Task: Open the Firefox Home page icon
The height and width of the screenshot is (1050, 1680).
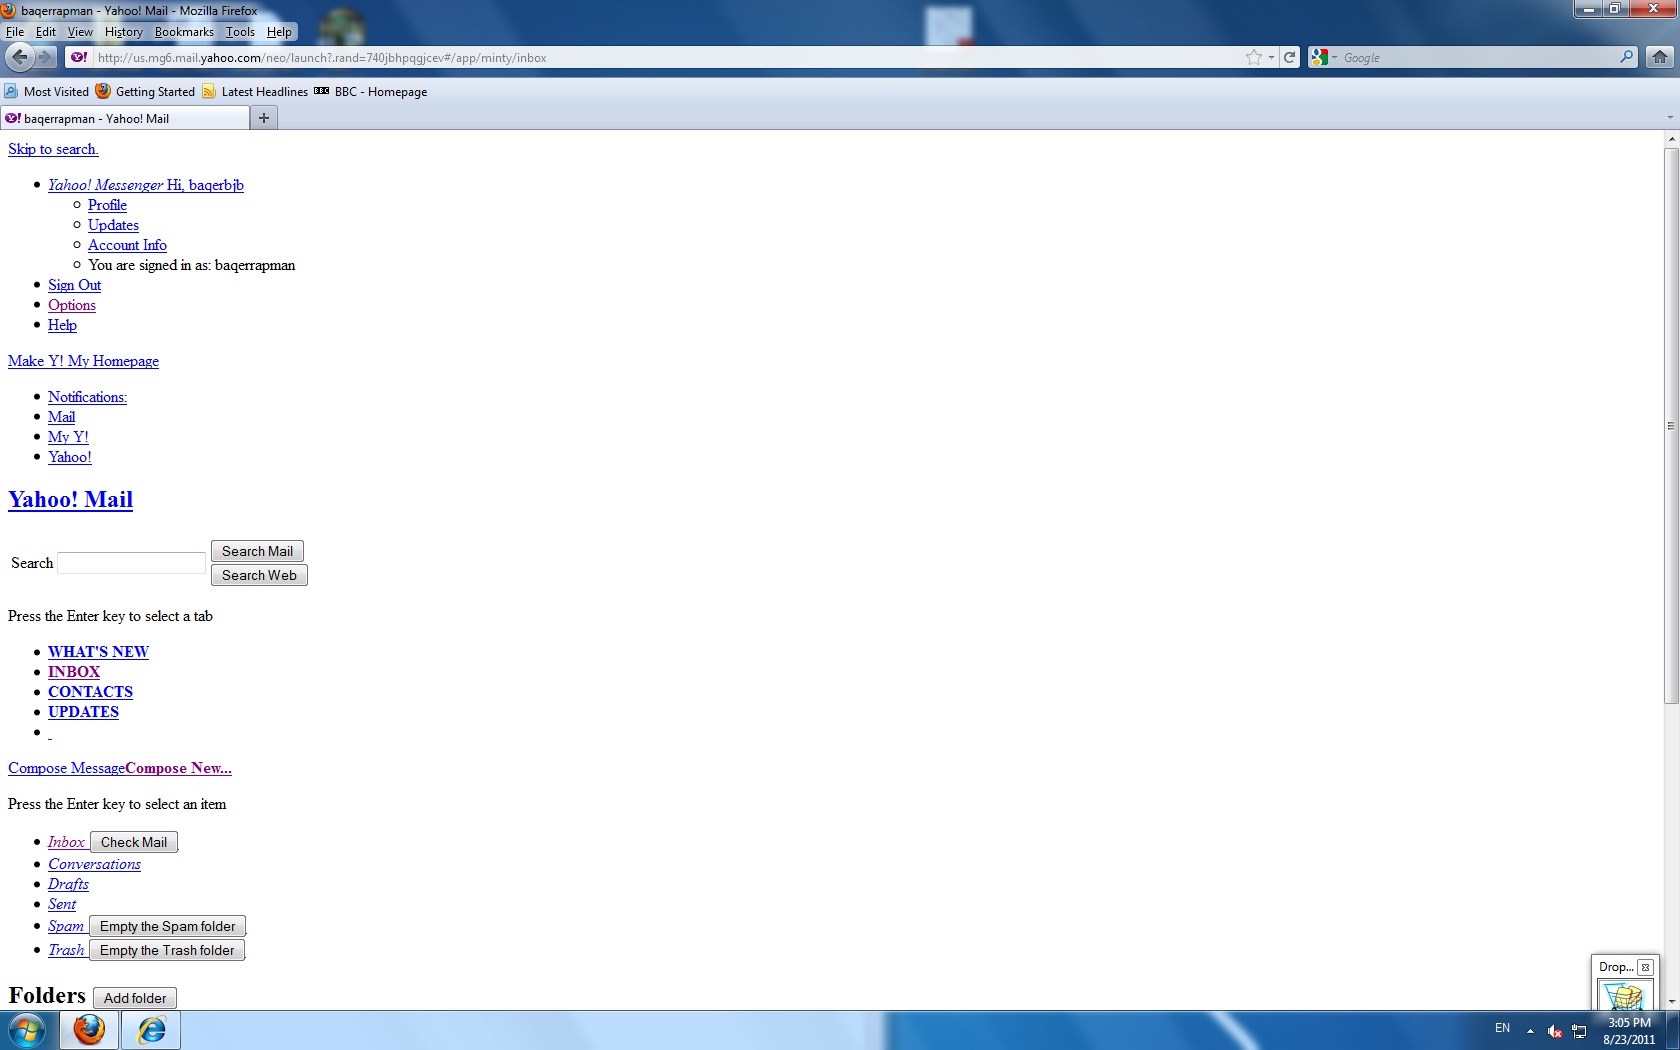Action: [x=1660, y=57]
